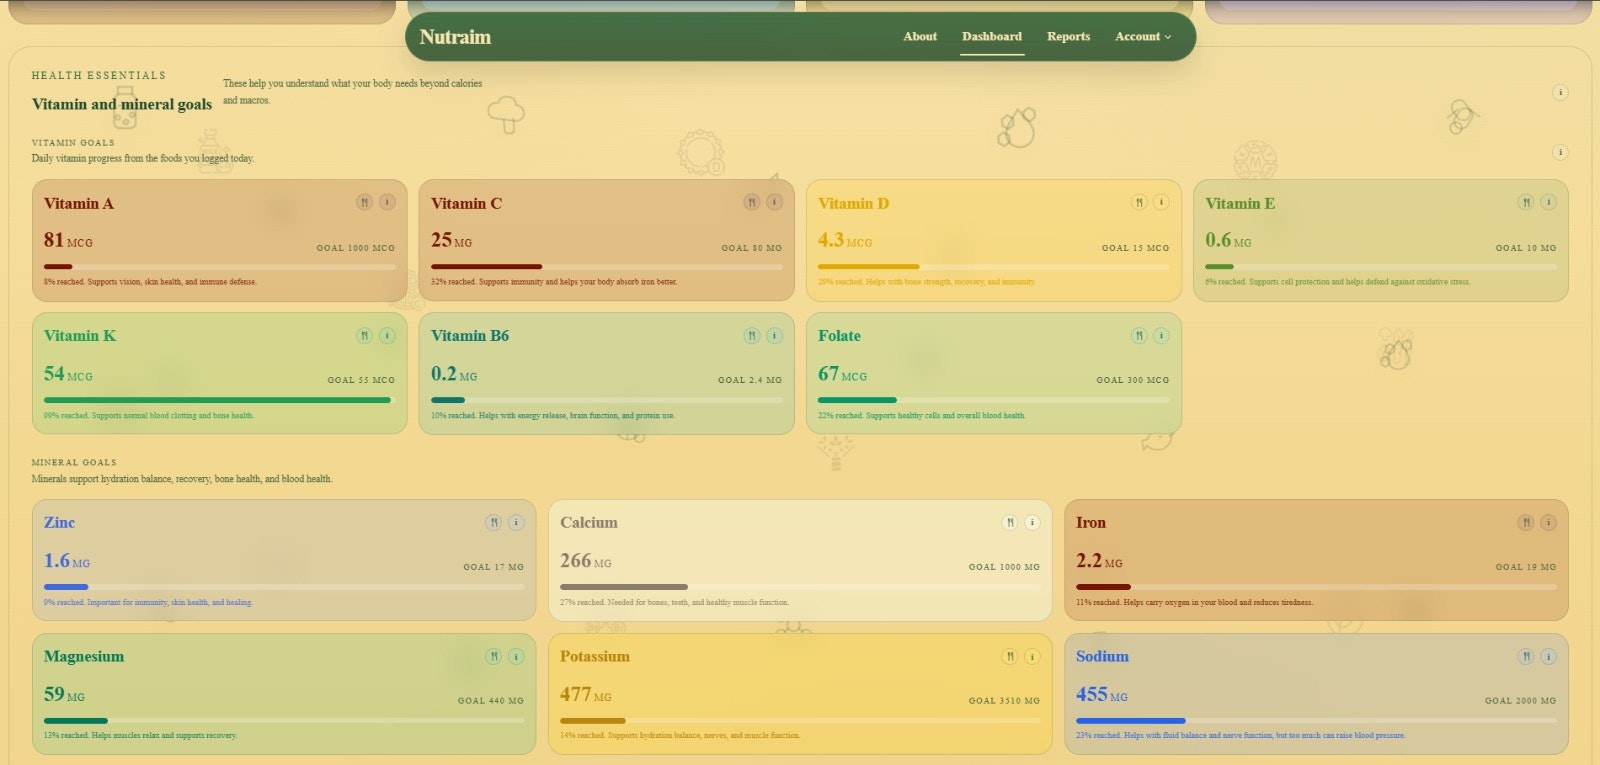Viewport: 1600px width, 765px height.
Task: Select the Folate card title
Action: 839,336
